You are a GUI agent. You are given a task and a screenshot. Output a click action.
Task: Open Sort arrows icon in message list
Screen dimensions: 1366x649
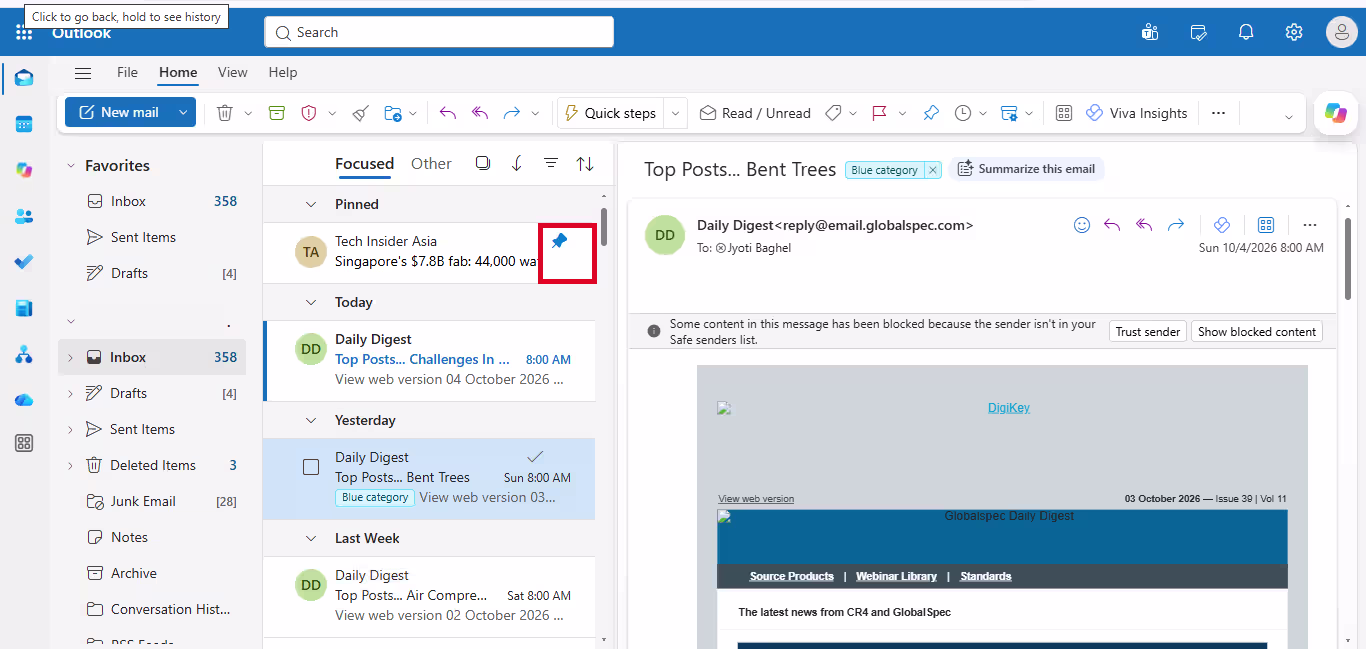(x=585, y=163)
